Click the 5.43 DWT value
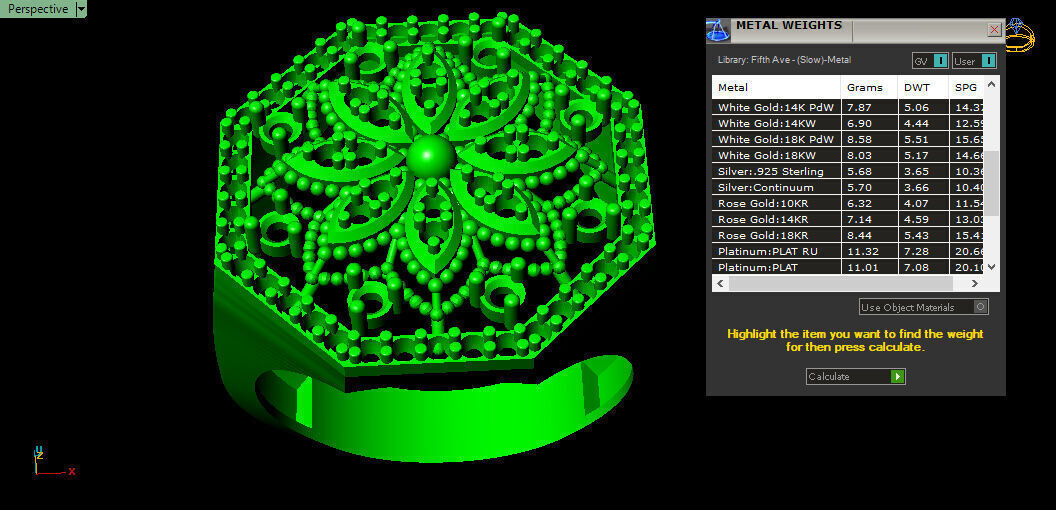 (x=915, y=235)
